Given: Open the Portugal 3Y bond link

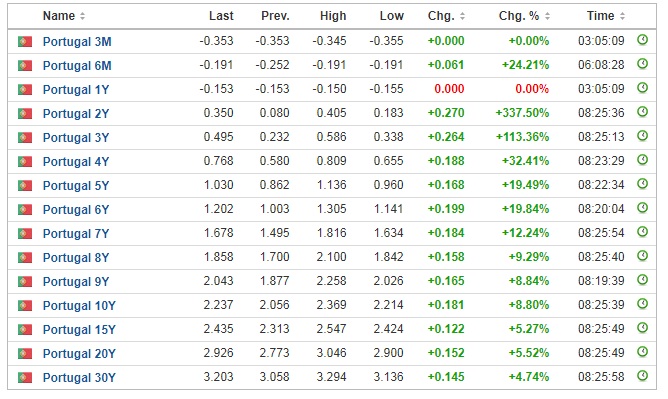Looking at the screenshot, I should (76, 138).
